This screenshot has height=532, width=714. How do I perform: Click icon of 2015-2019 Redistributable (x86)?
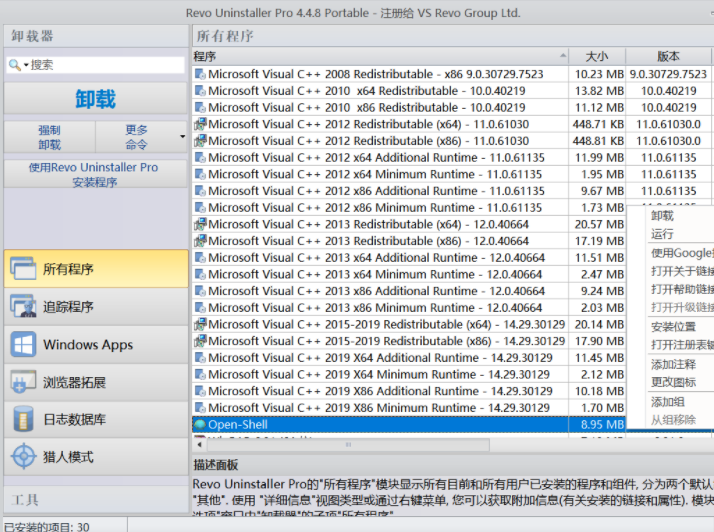[x=200, y=341]
